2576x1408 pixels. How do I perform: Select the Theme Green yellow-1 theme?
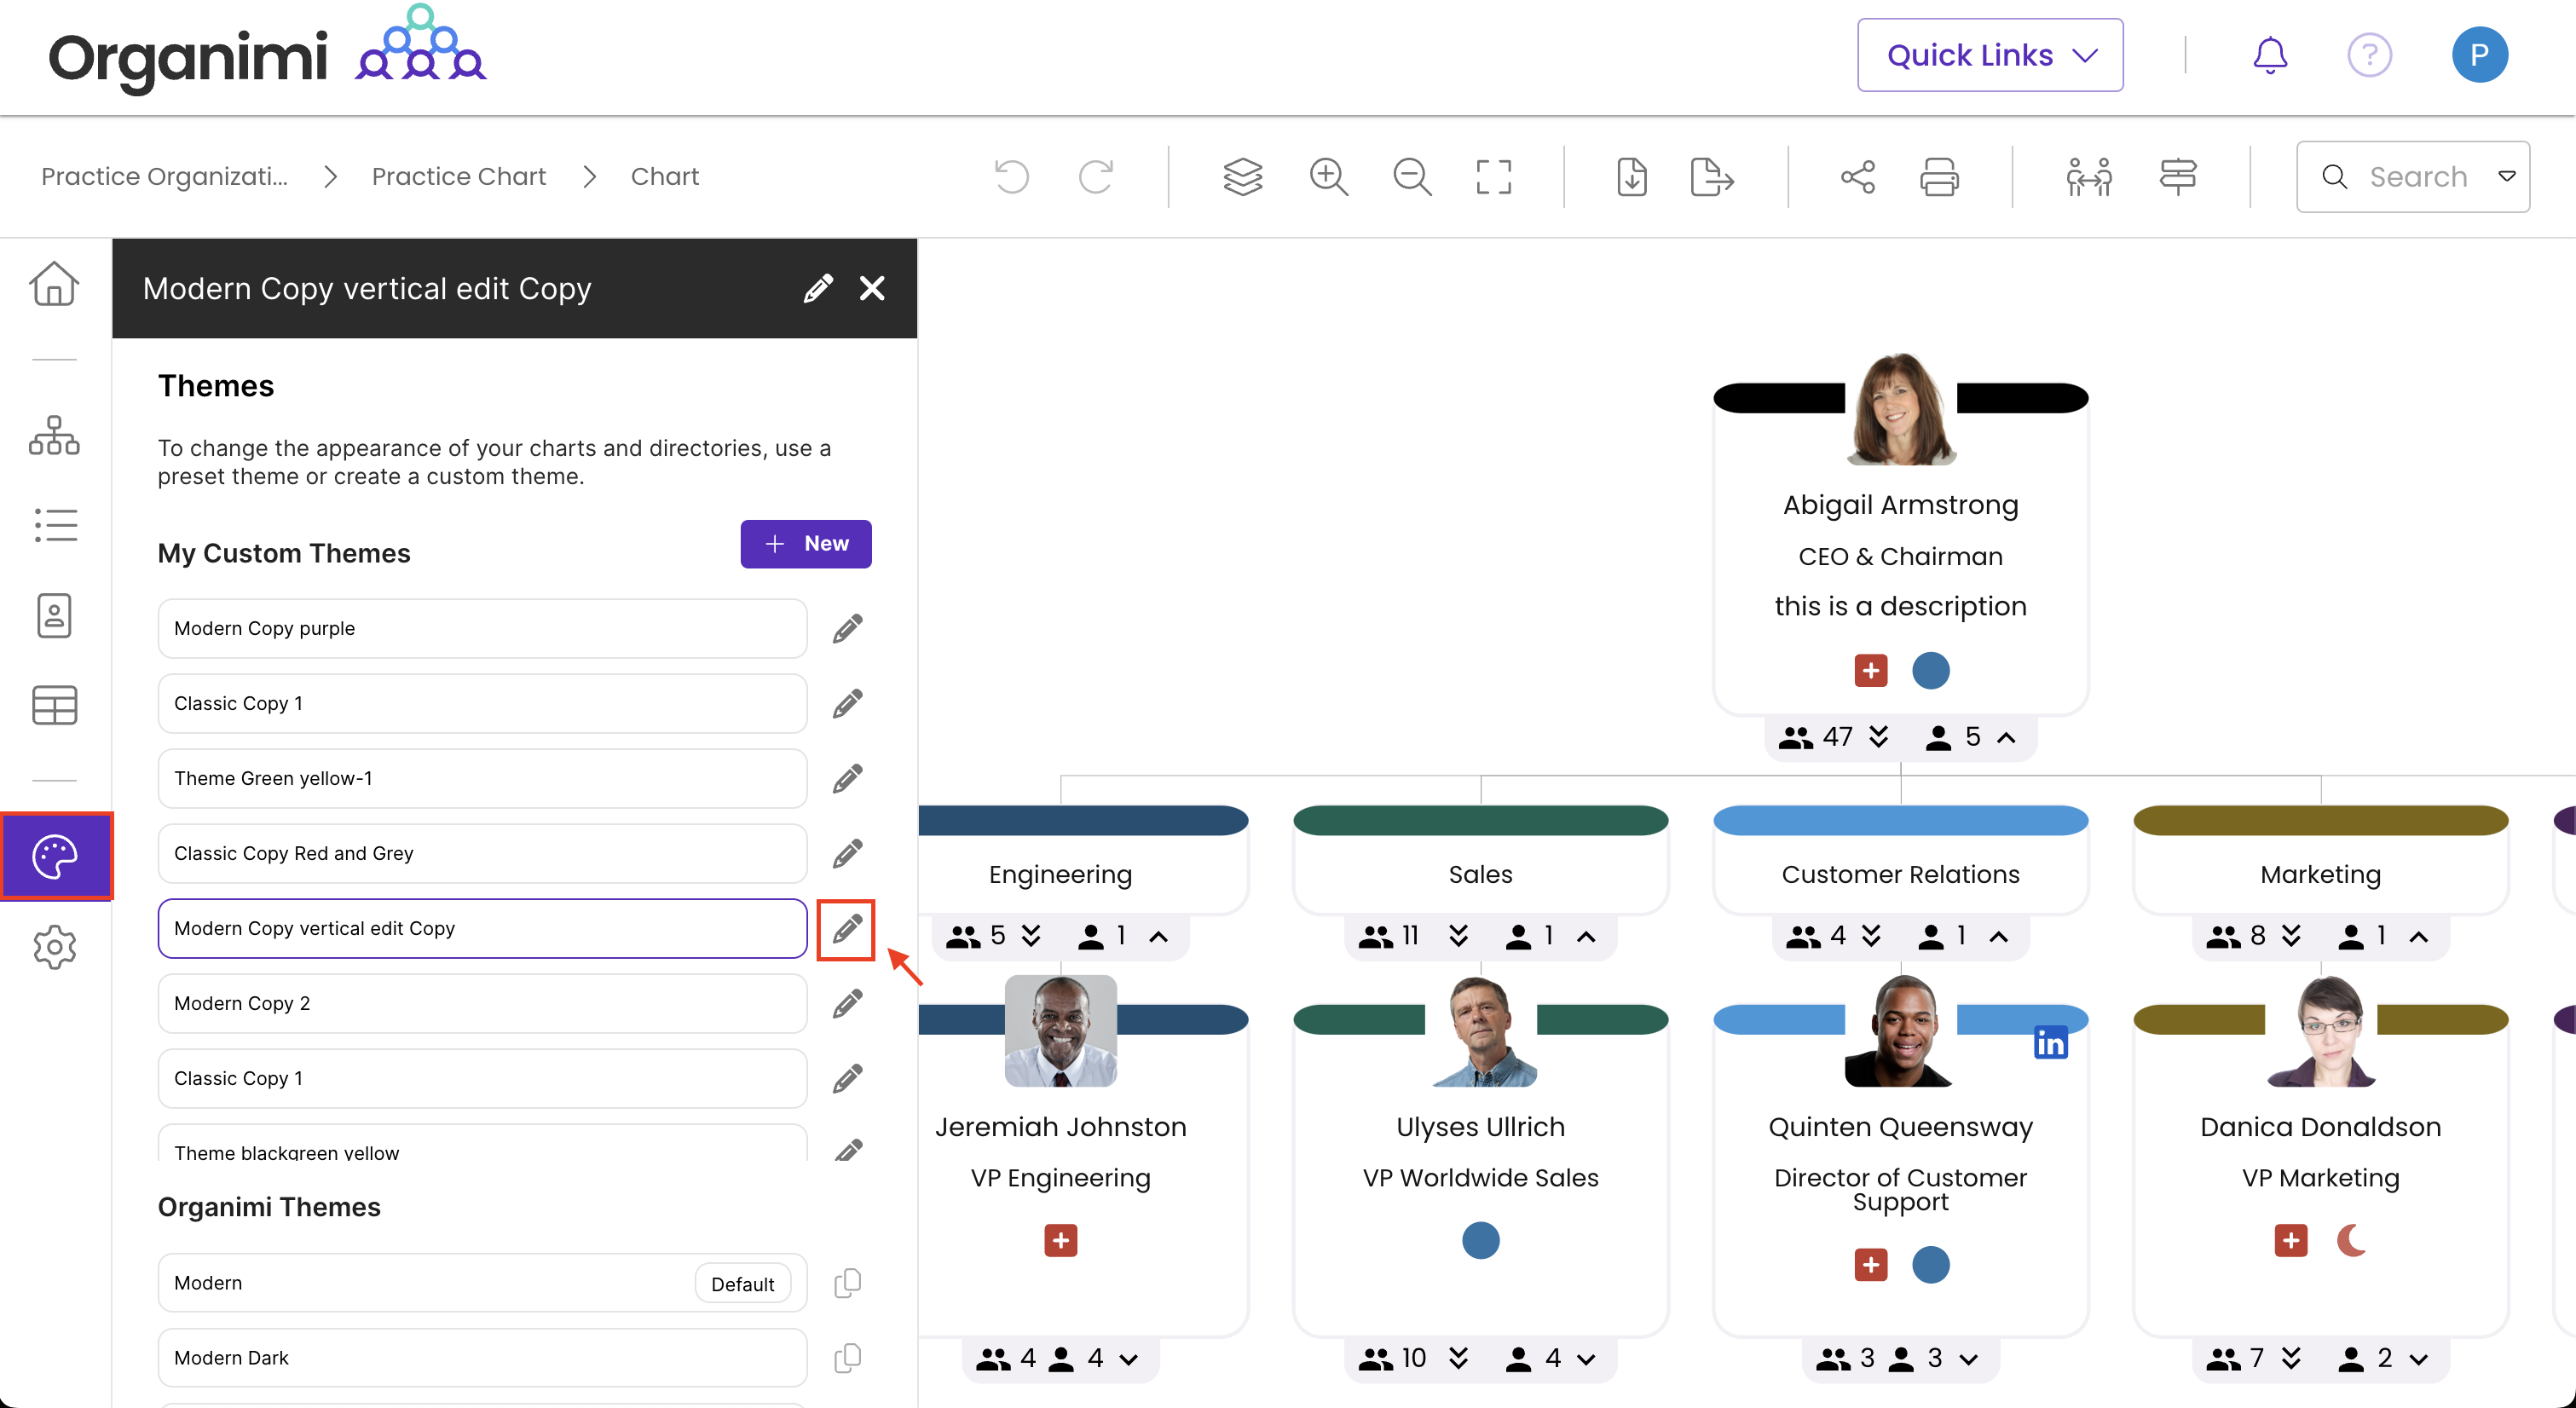point(482,778)
